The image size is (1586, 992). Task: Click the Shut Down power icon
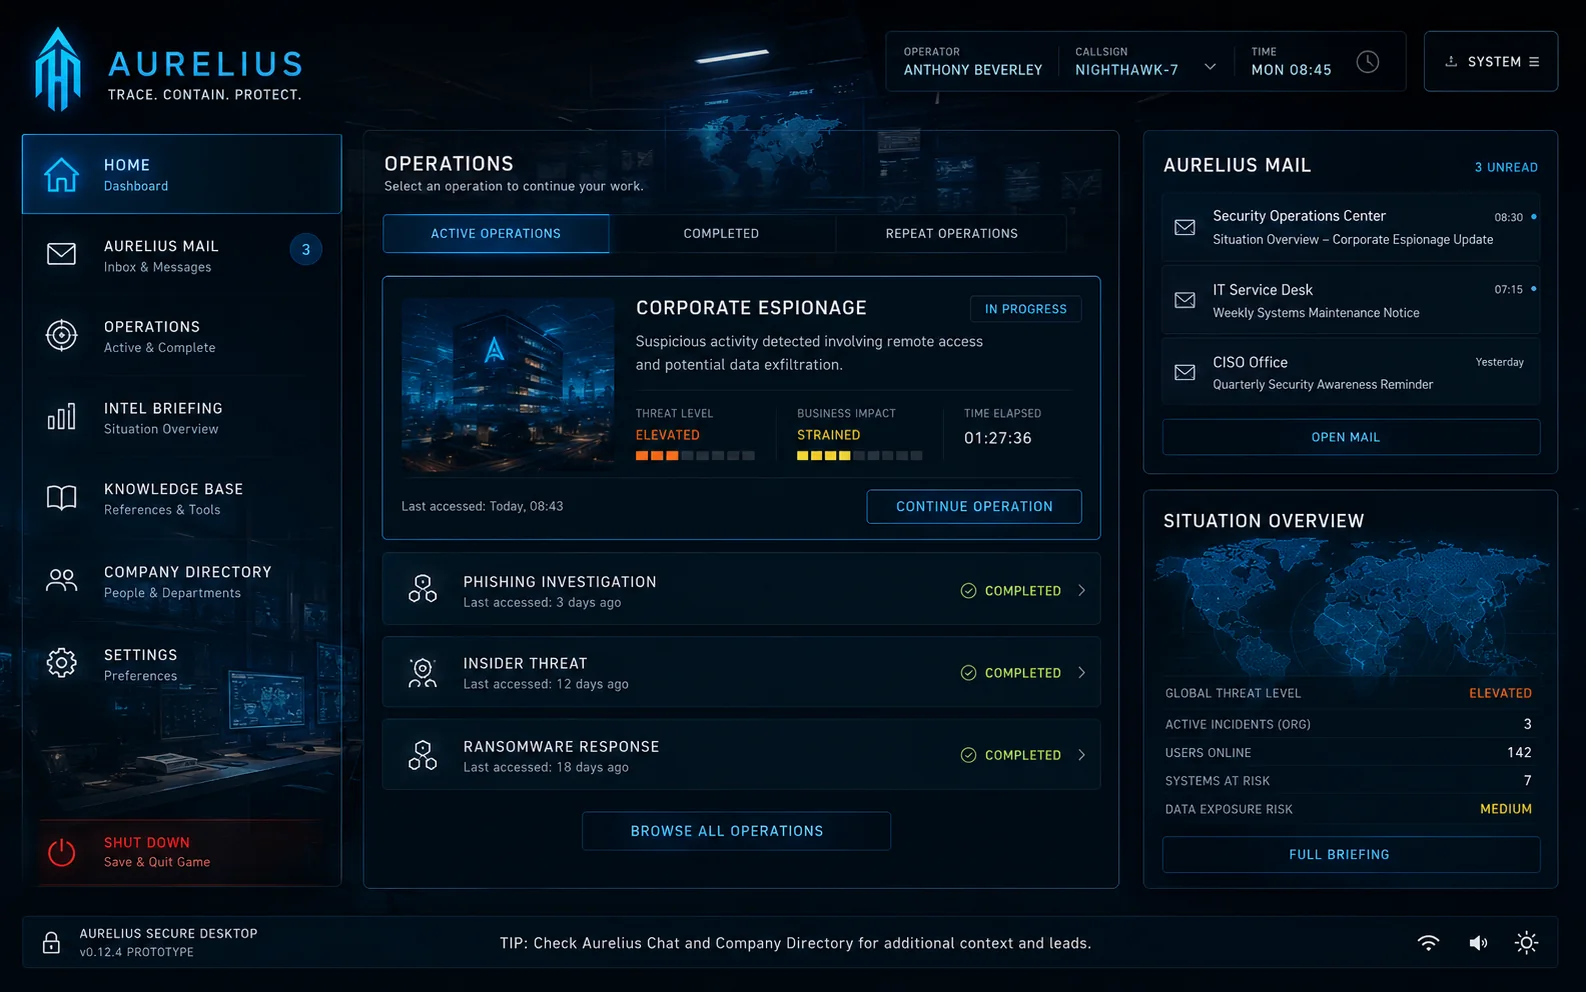pyautogui.click(x=61, y=852)
